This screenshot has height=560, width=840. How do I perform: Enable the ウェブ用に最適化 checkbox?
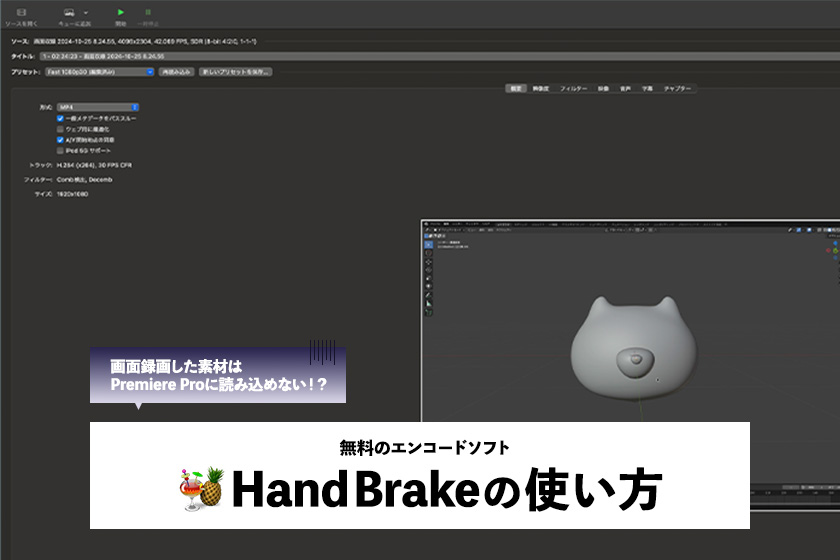60,129
